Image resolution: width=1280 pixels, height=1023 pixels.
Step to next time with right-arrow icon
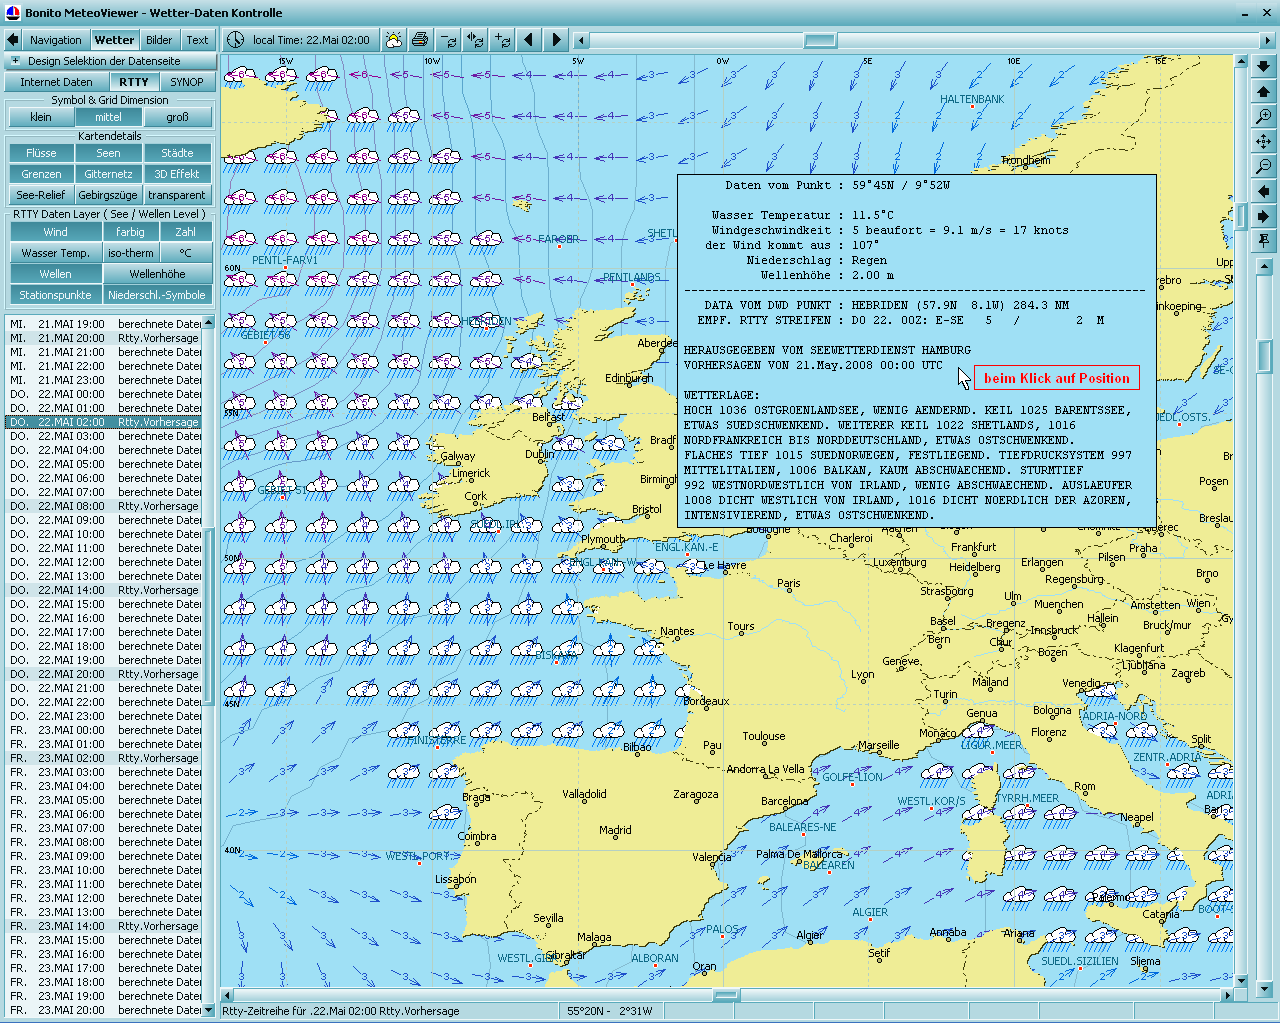pyautogui.click(x=556, y=40)
